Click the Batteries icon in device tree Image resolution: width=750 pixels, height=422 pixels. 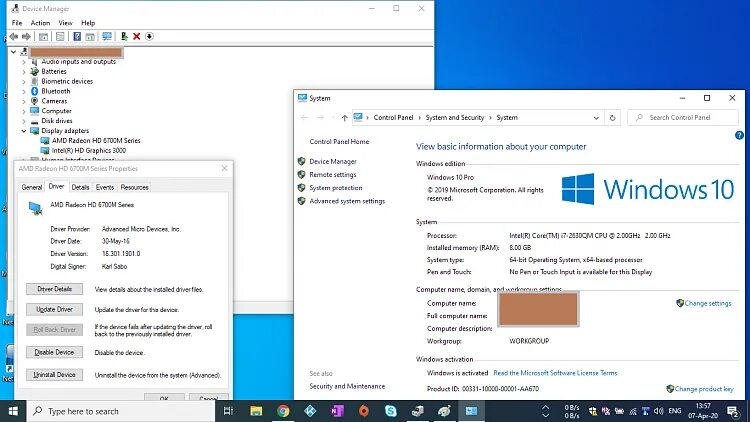pyautogui.click(x=34, y=71)
